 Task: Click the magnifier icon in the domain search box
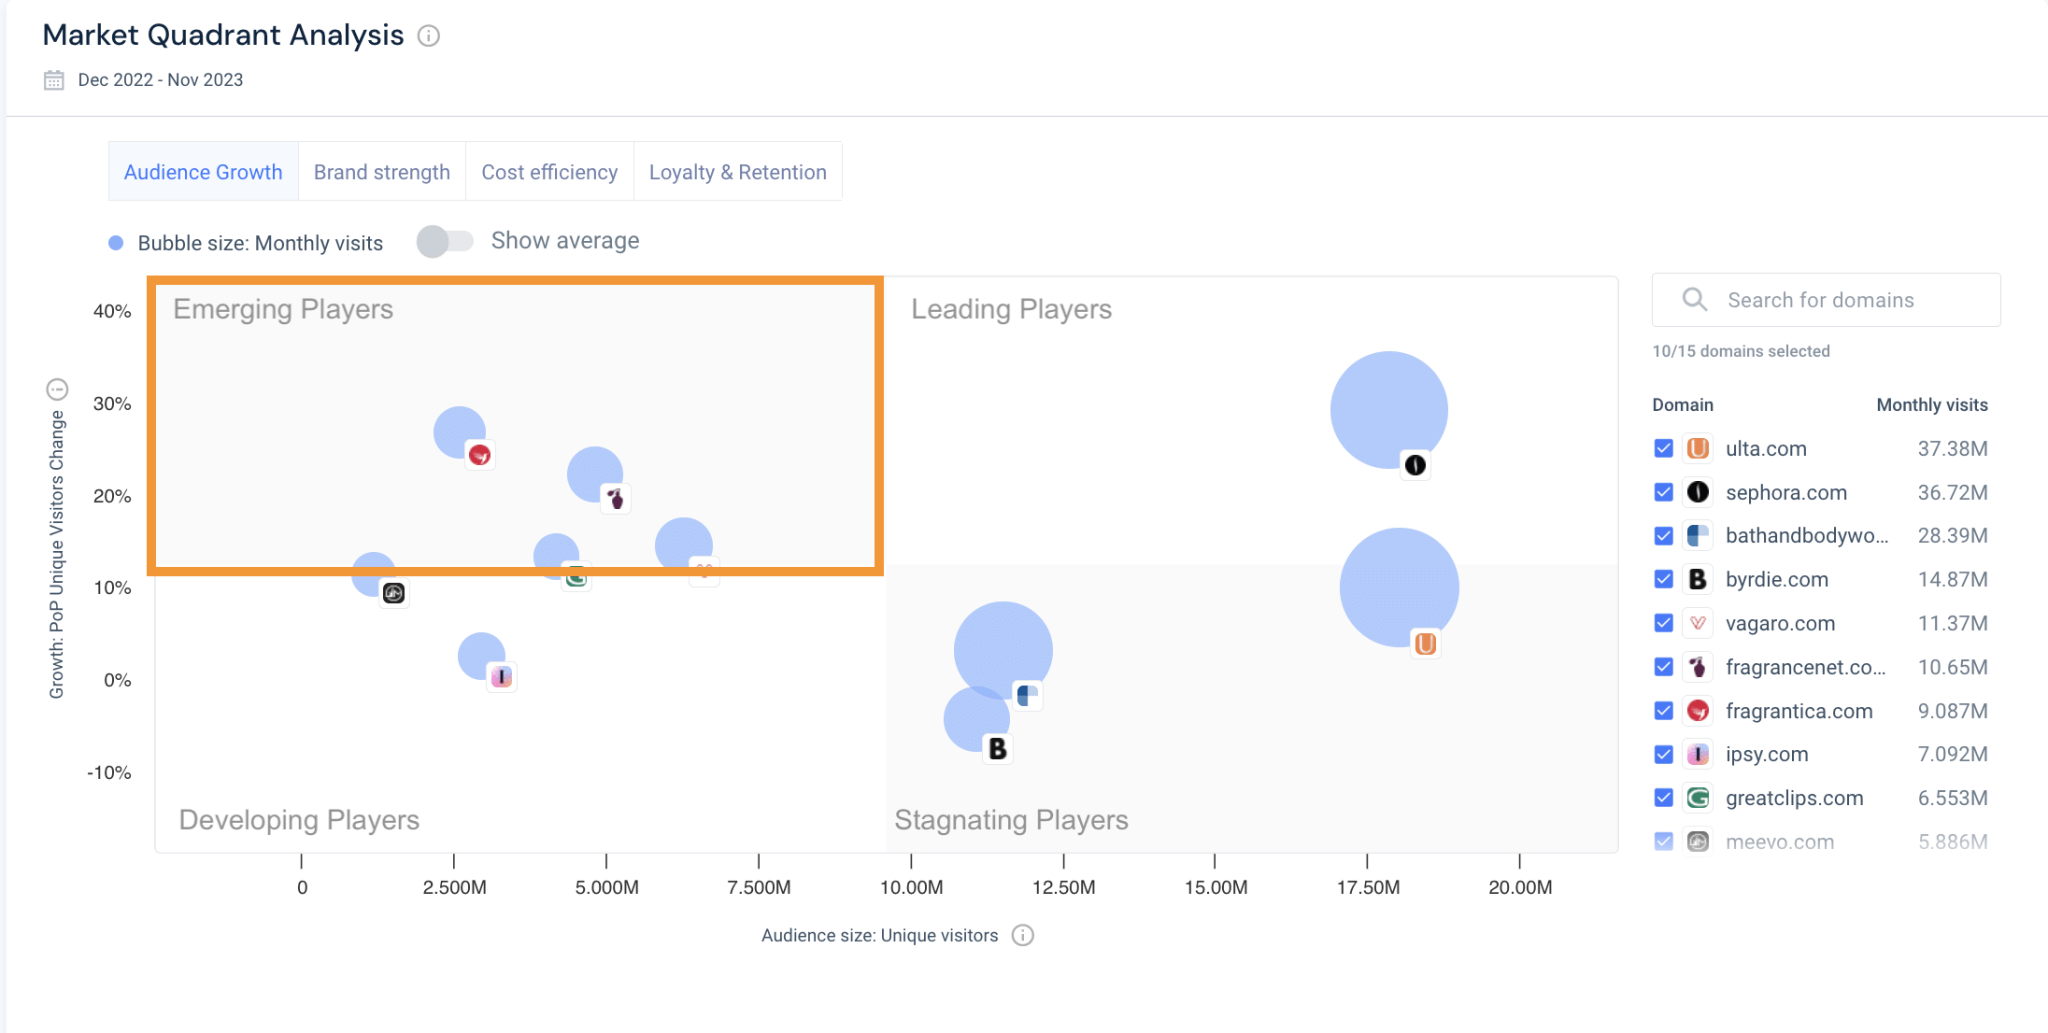pyautogui.click(x=1694, y=299)
